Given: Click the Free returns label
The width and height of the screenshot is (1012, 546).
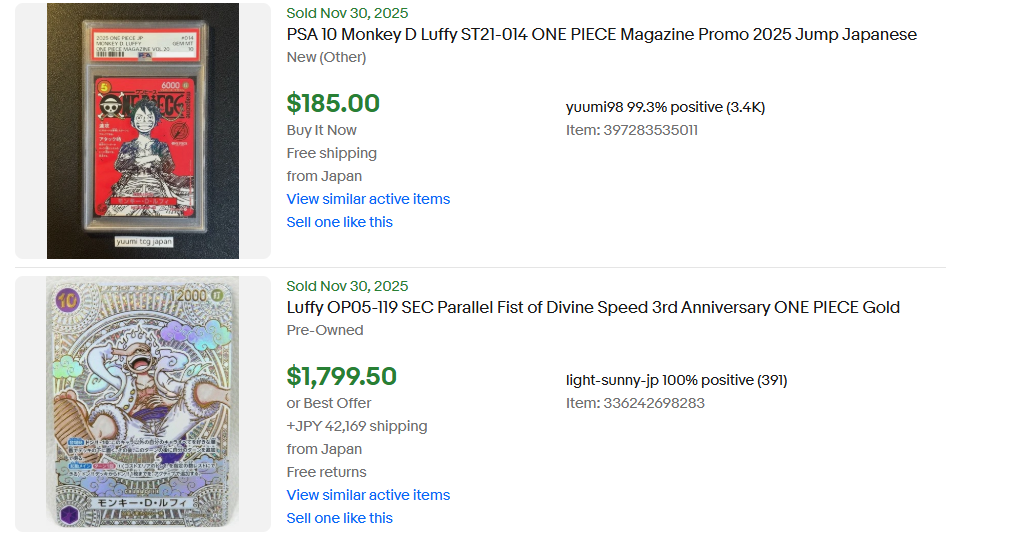Looking at the screenshot, I should (326, 472).
